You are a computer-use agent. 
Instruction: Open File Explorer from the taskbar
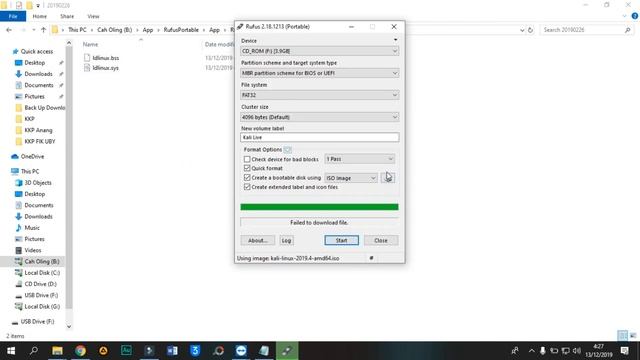tap(57, 351)
